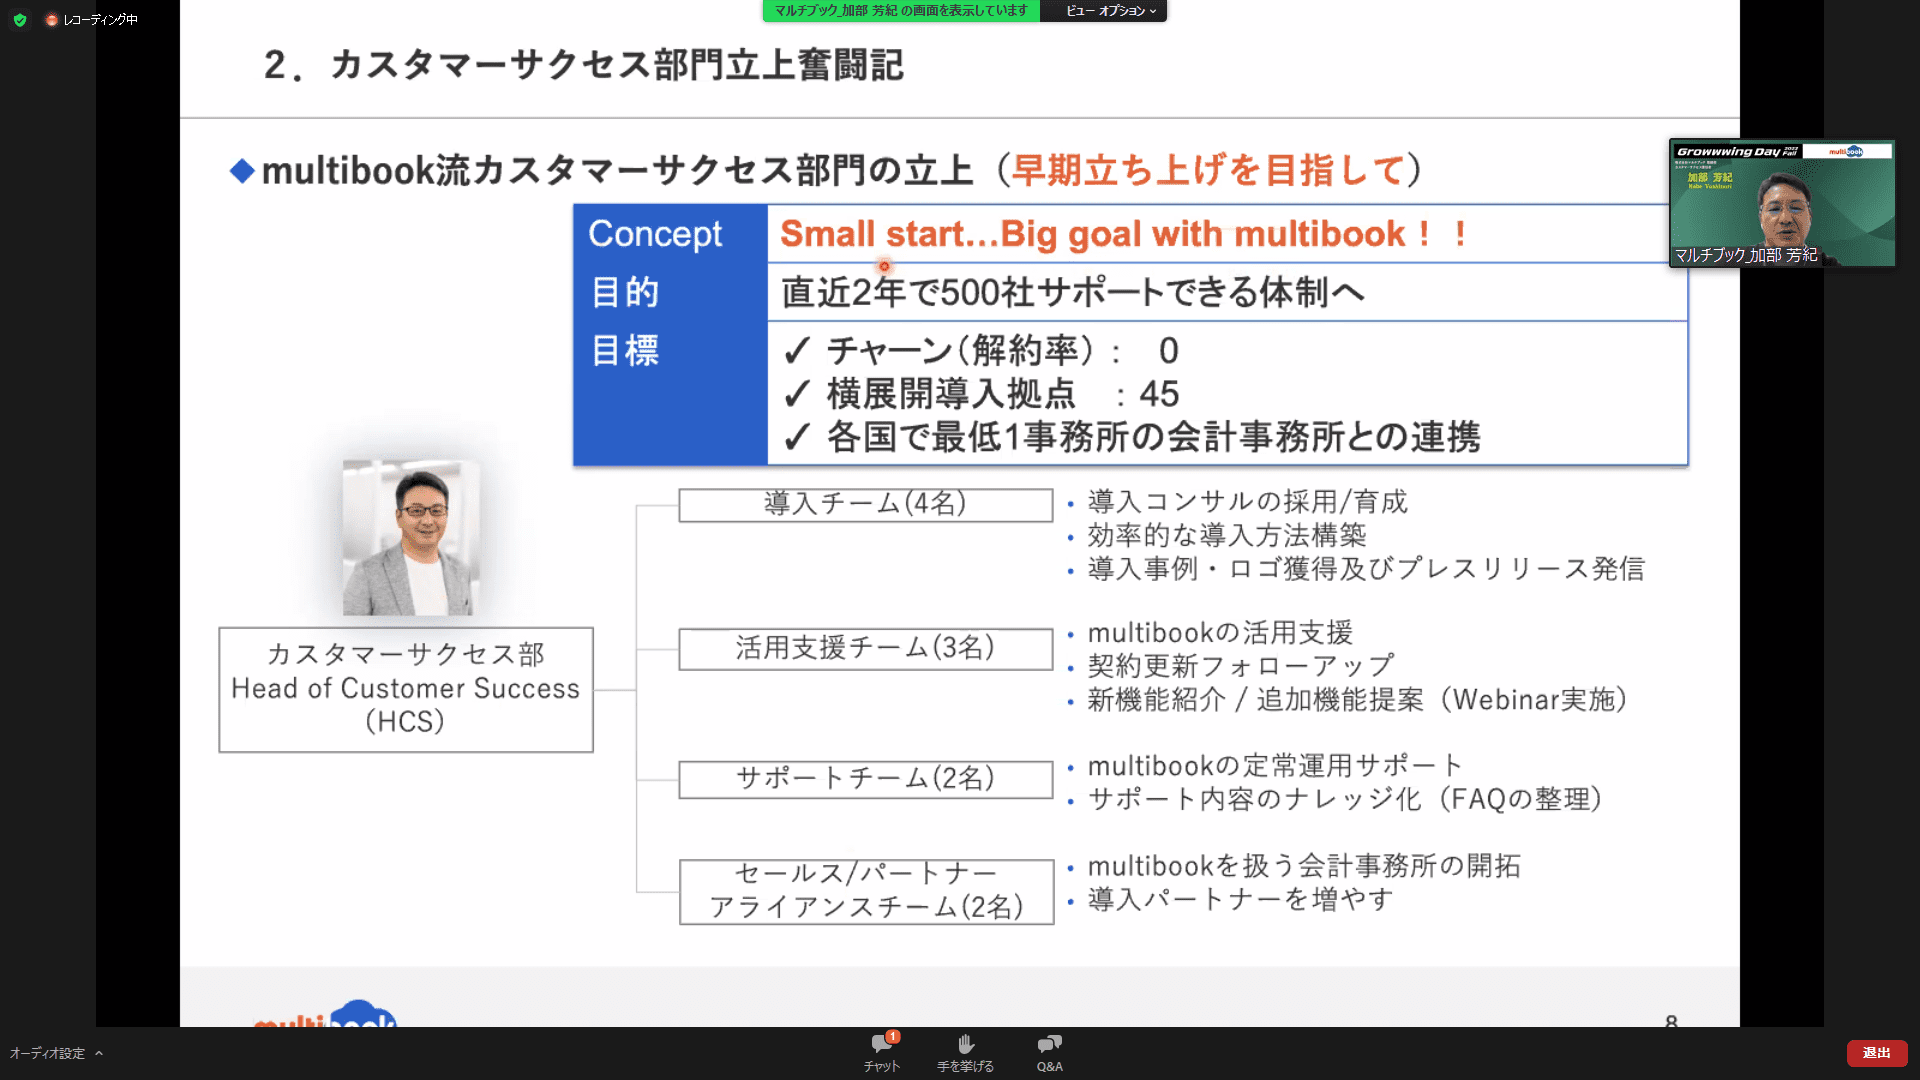Select the speaker video thumbnail
This screenshot has width=1920, height=1080.
pyautogui.click(x=1782, y=203)
